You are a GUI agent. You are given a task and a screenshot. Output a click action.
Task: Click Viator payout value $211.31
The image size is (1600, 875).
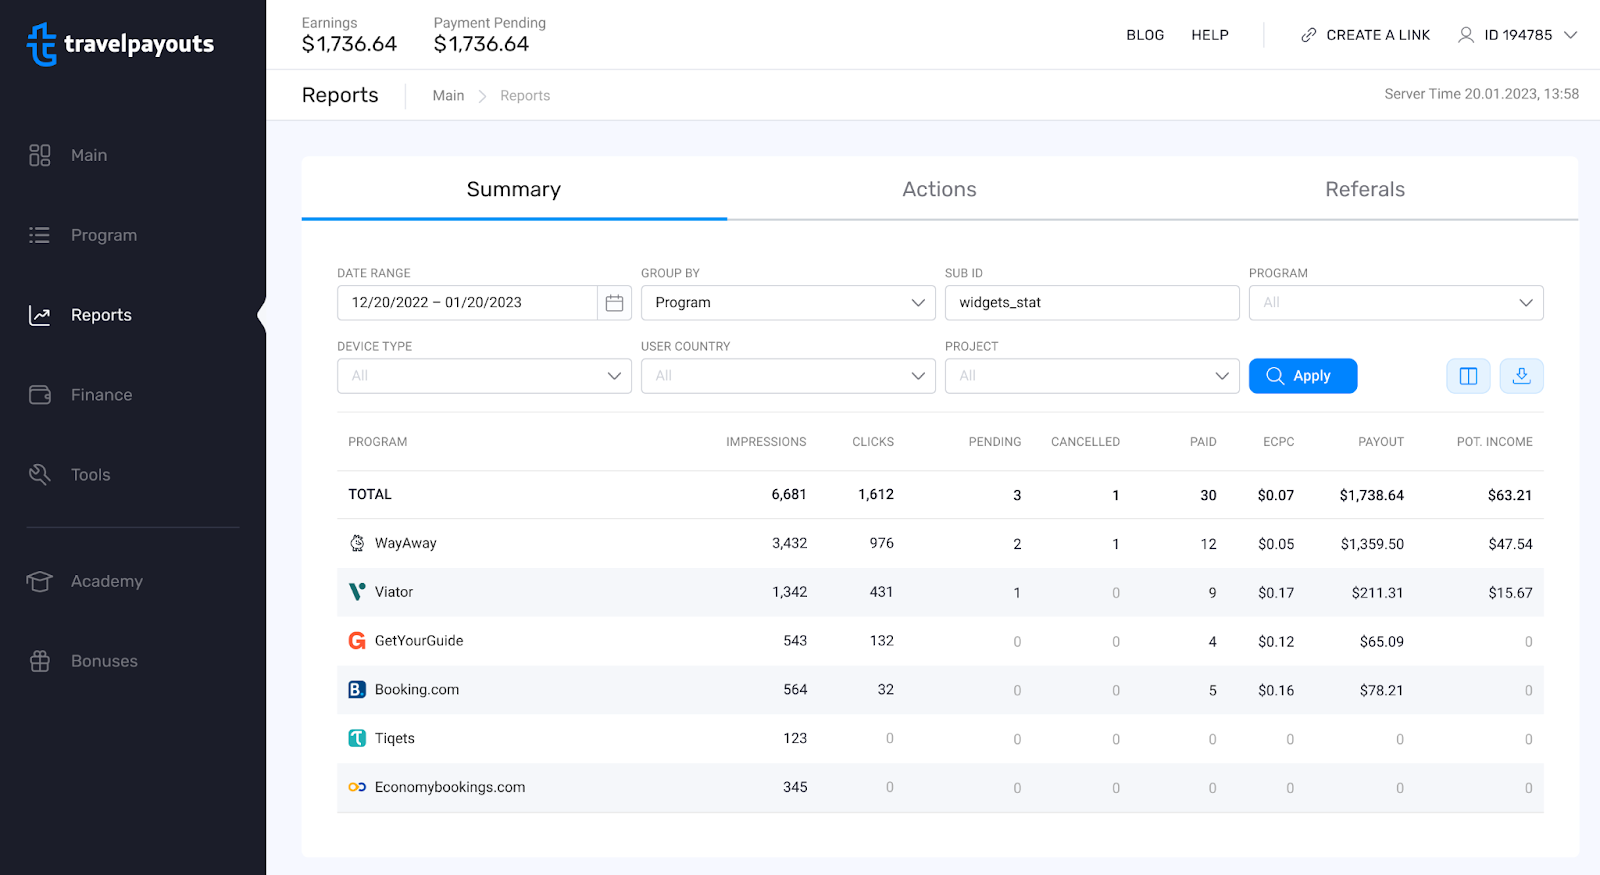point(1378,593)
